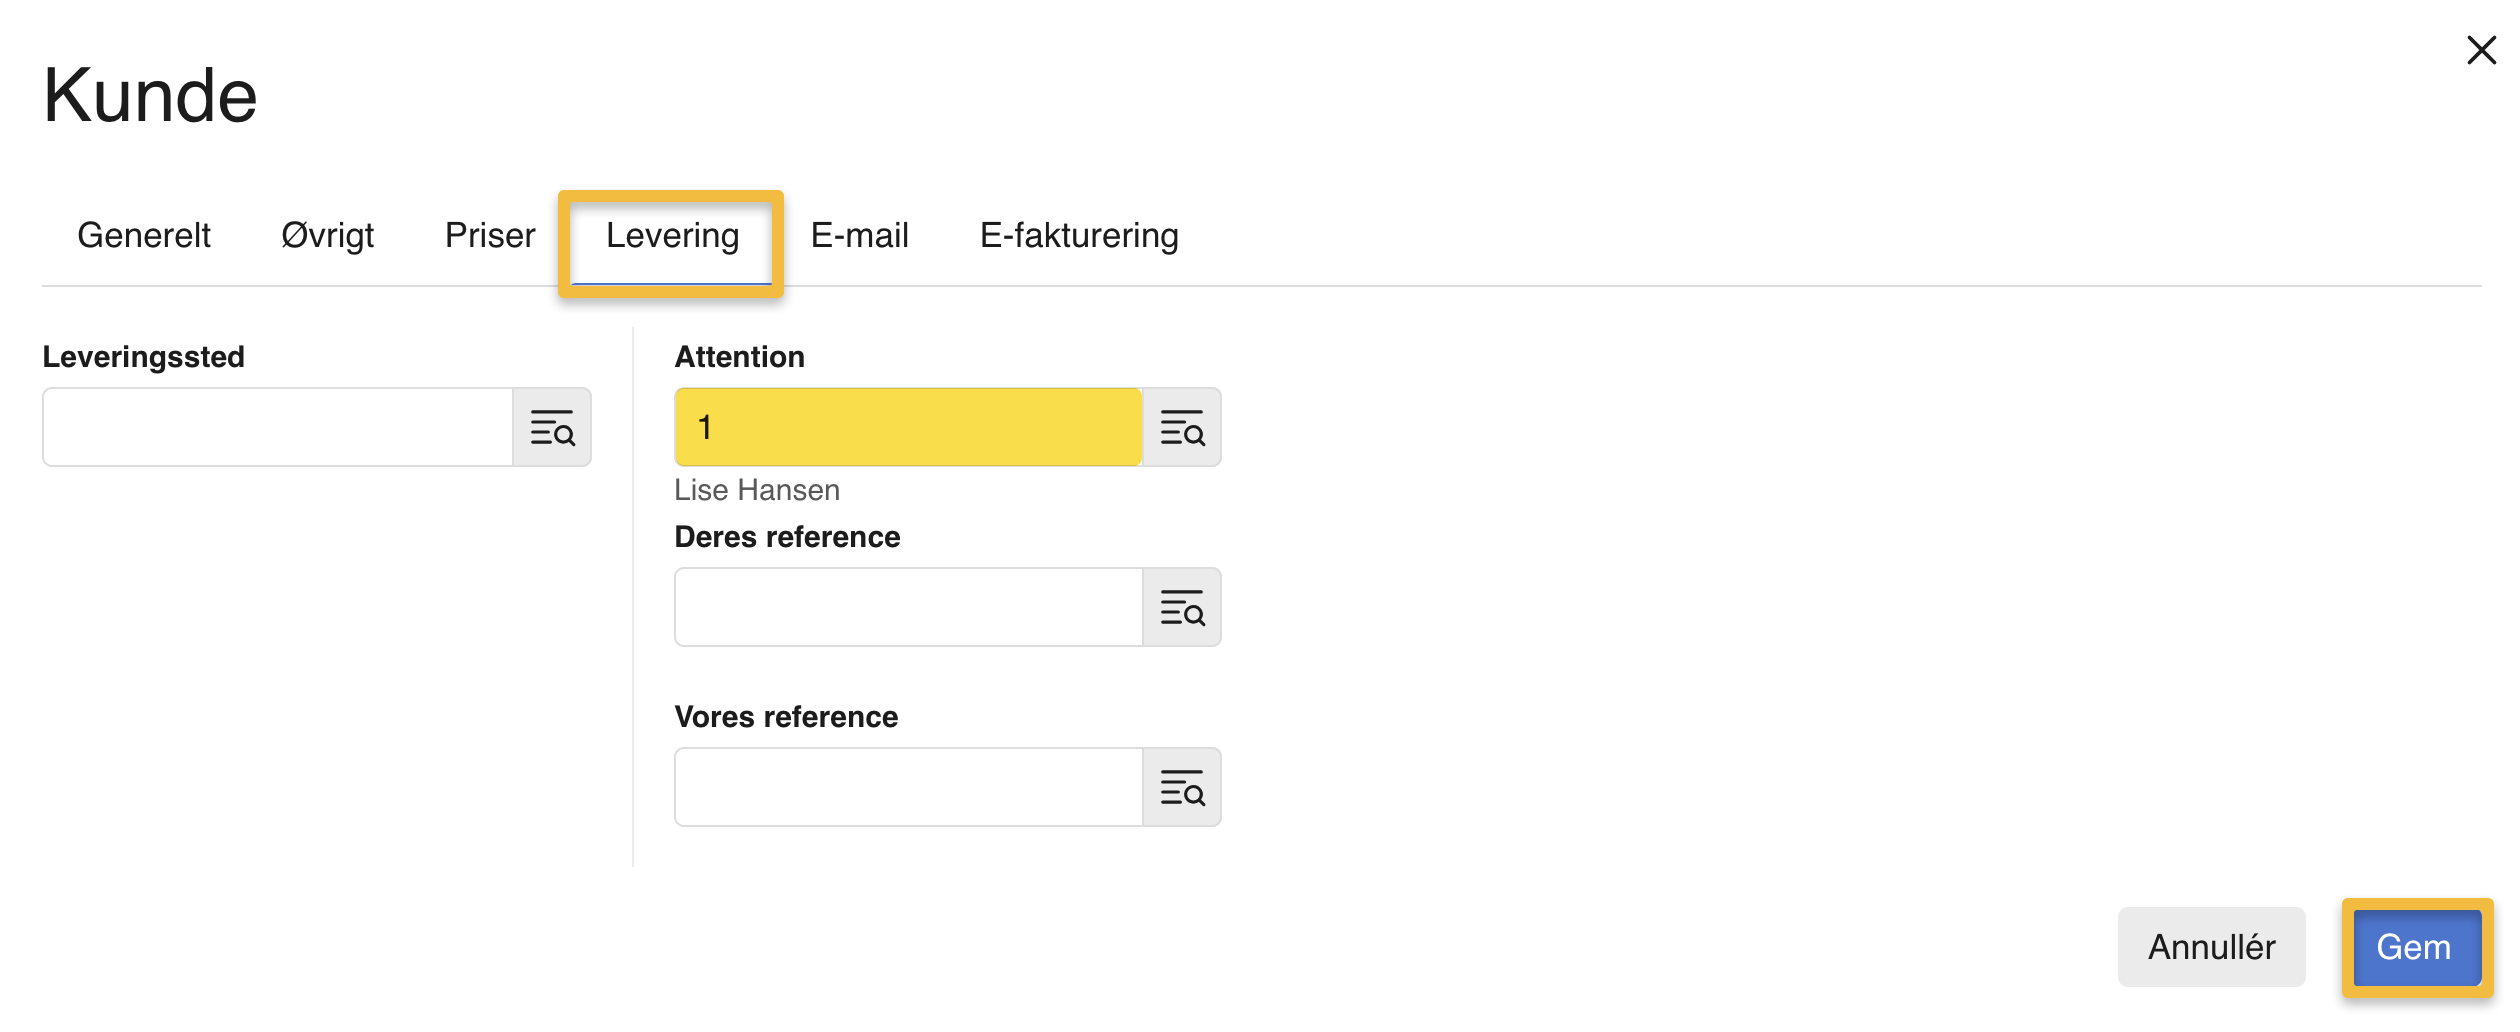Viewport: 2520px width, 1032px height.
Task: Close the Kunde dialog with the X
Action: (2482, 50)
